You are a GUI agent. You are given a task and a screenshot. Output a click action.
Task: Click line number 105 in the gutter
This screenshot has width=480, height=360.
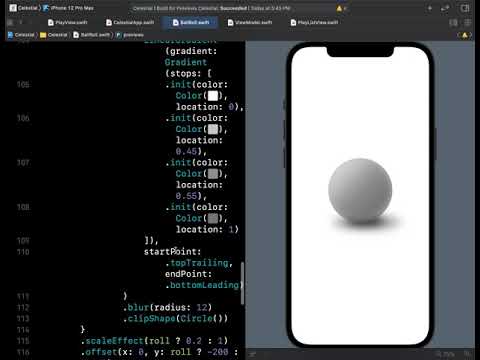point(23,85)
